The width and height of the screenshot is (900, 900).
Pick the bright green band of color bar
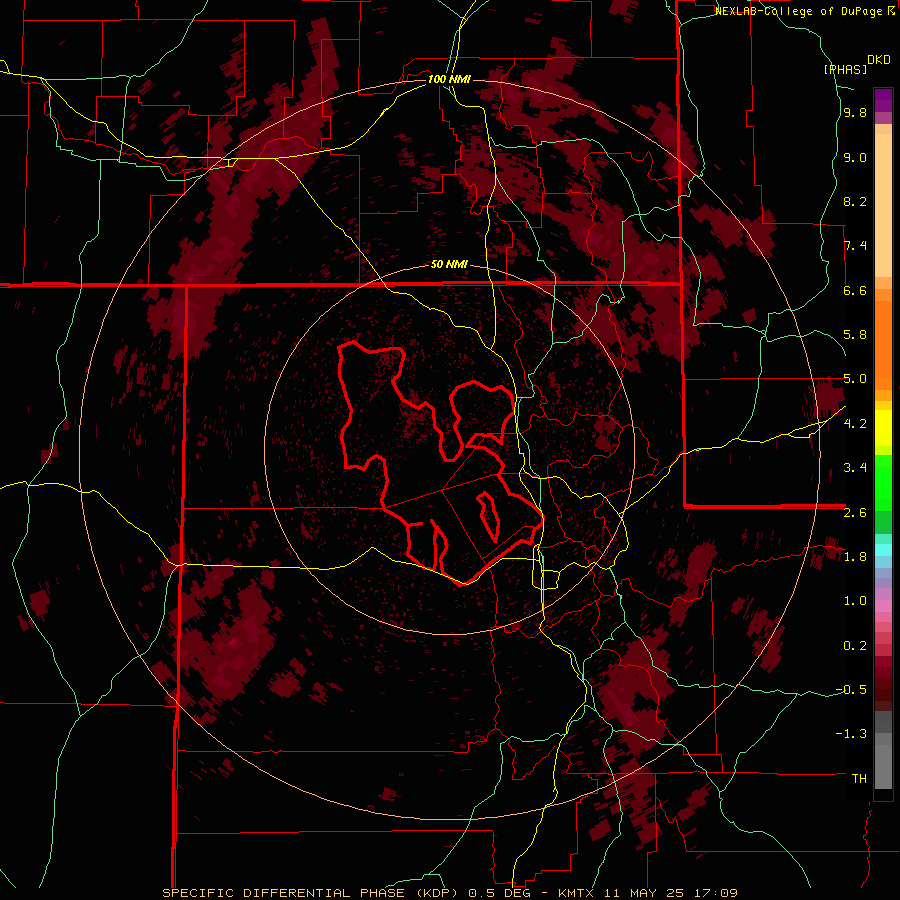click(x=883, y=482)
